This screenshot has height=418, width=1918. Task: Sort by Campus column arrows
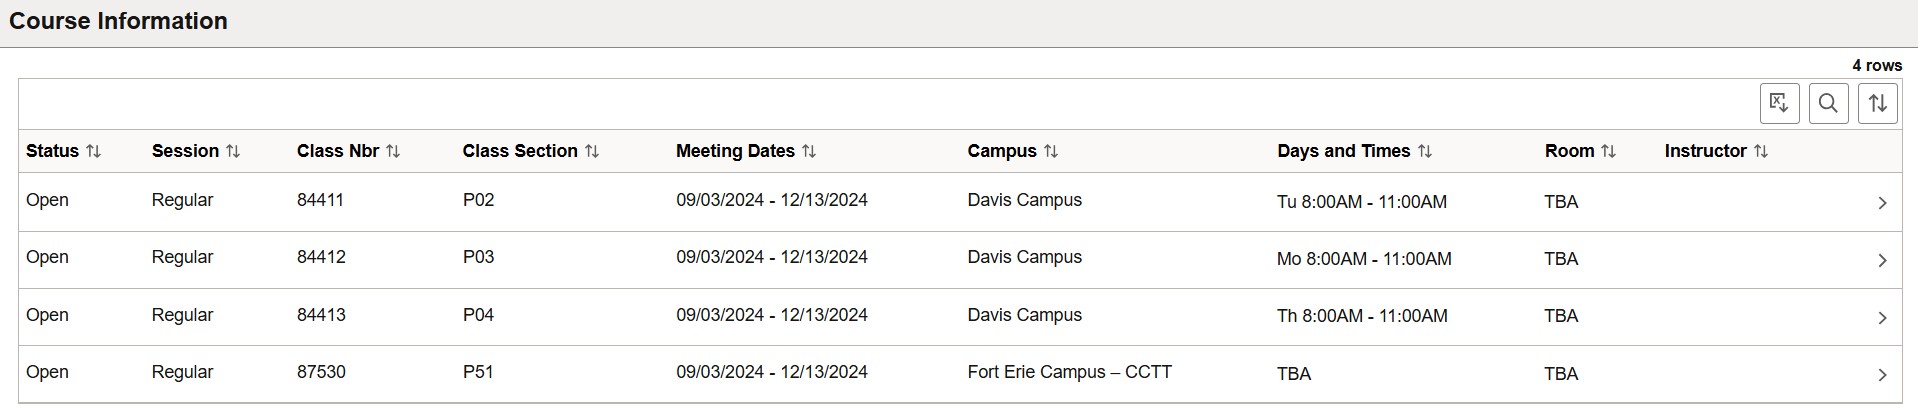coord(1051,151)
